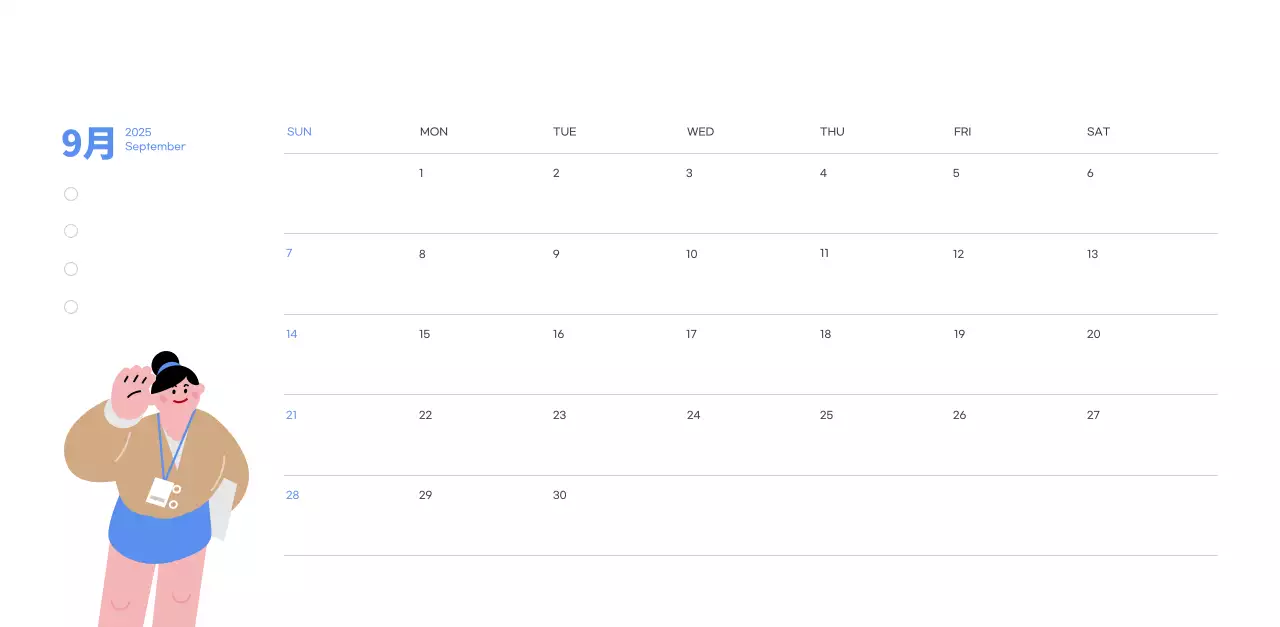
Task: Click the 9月 month heading
Action: coord(88,143)
